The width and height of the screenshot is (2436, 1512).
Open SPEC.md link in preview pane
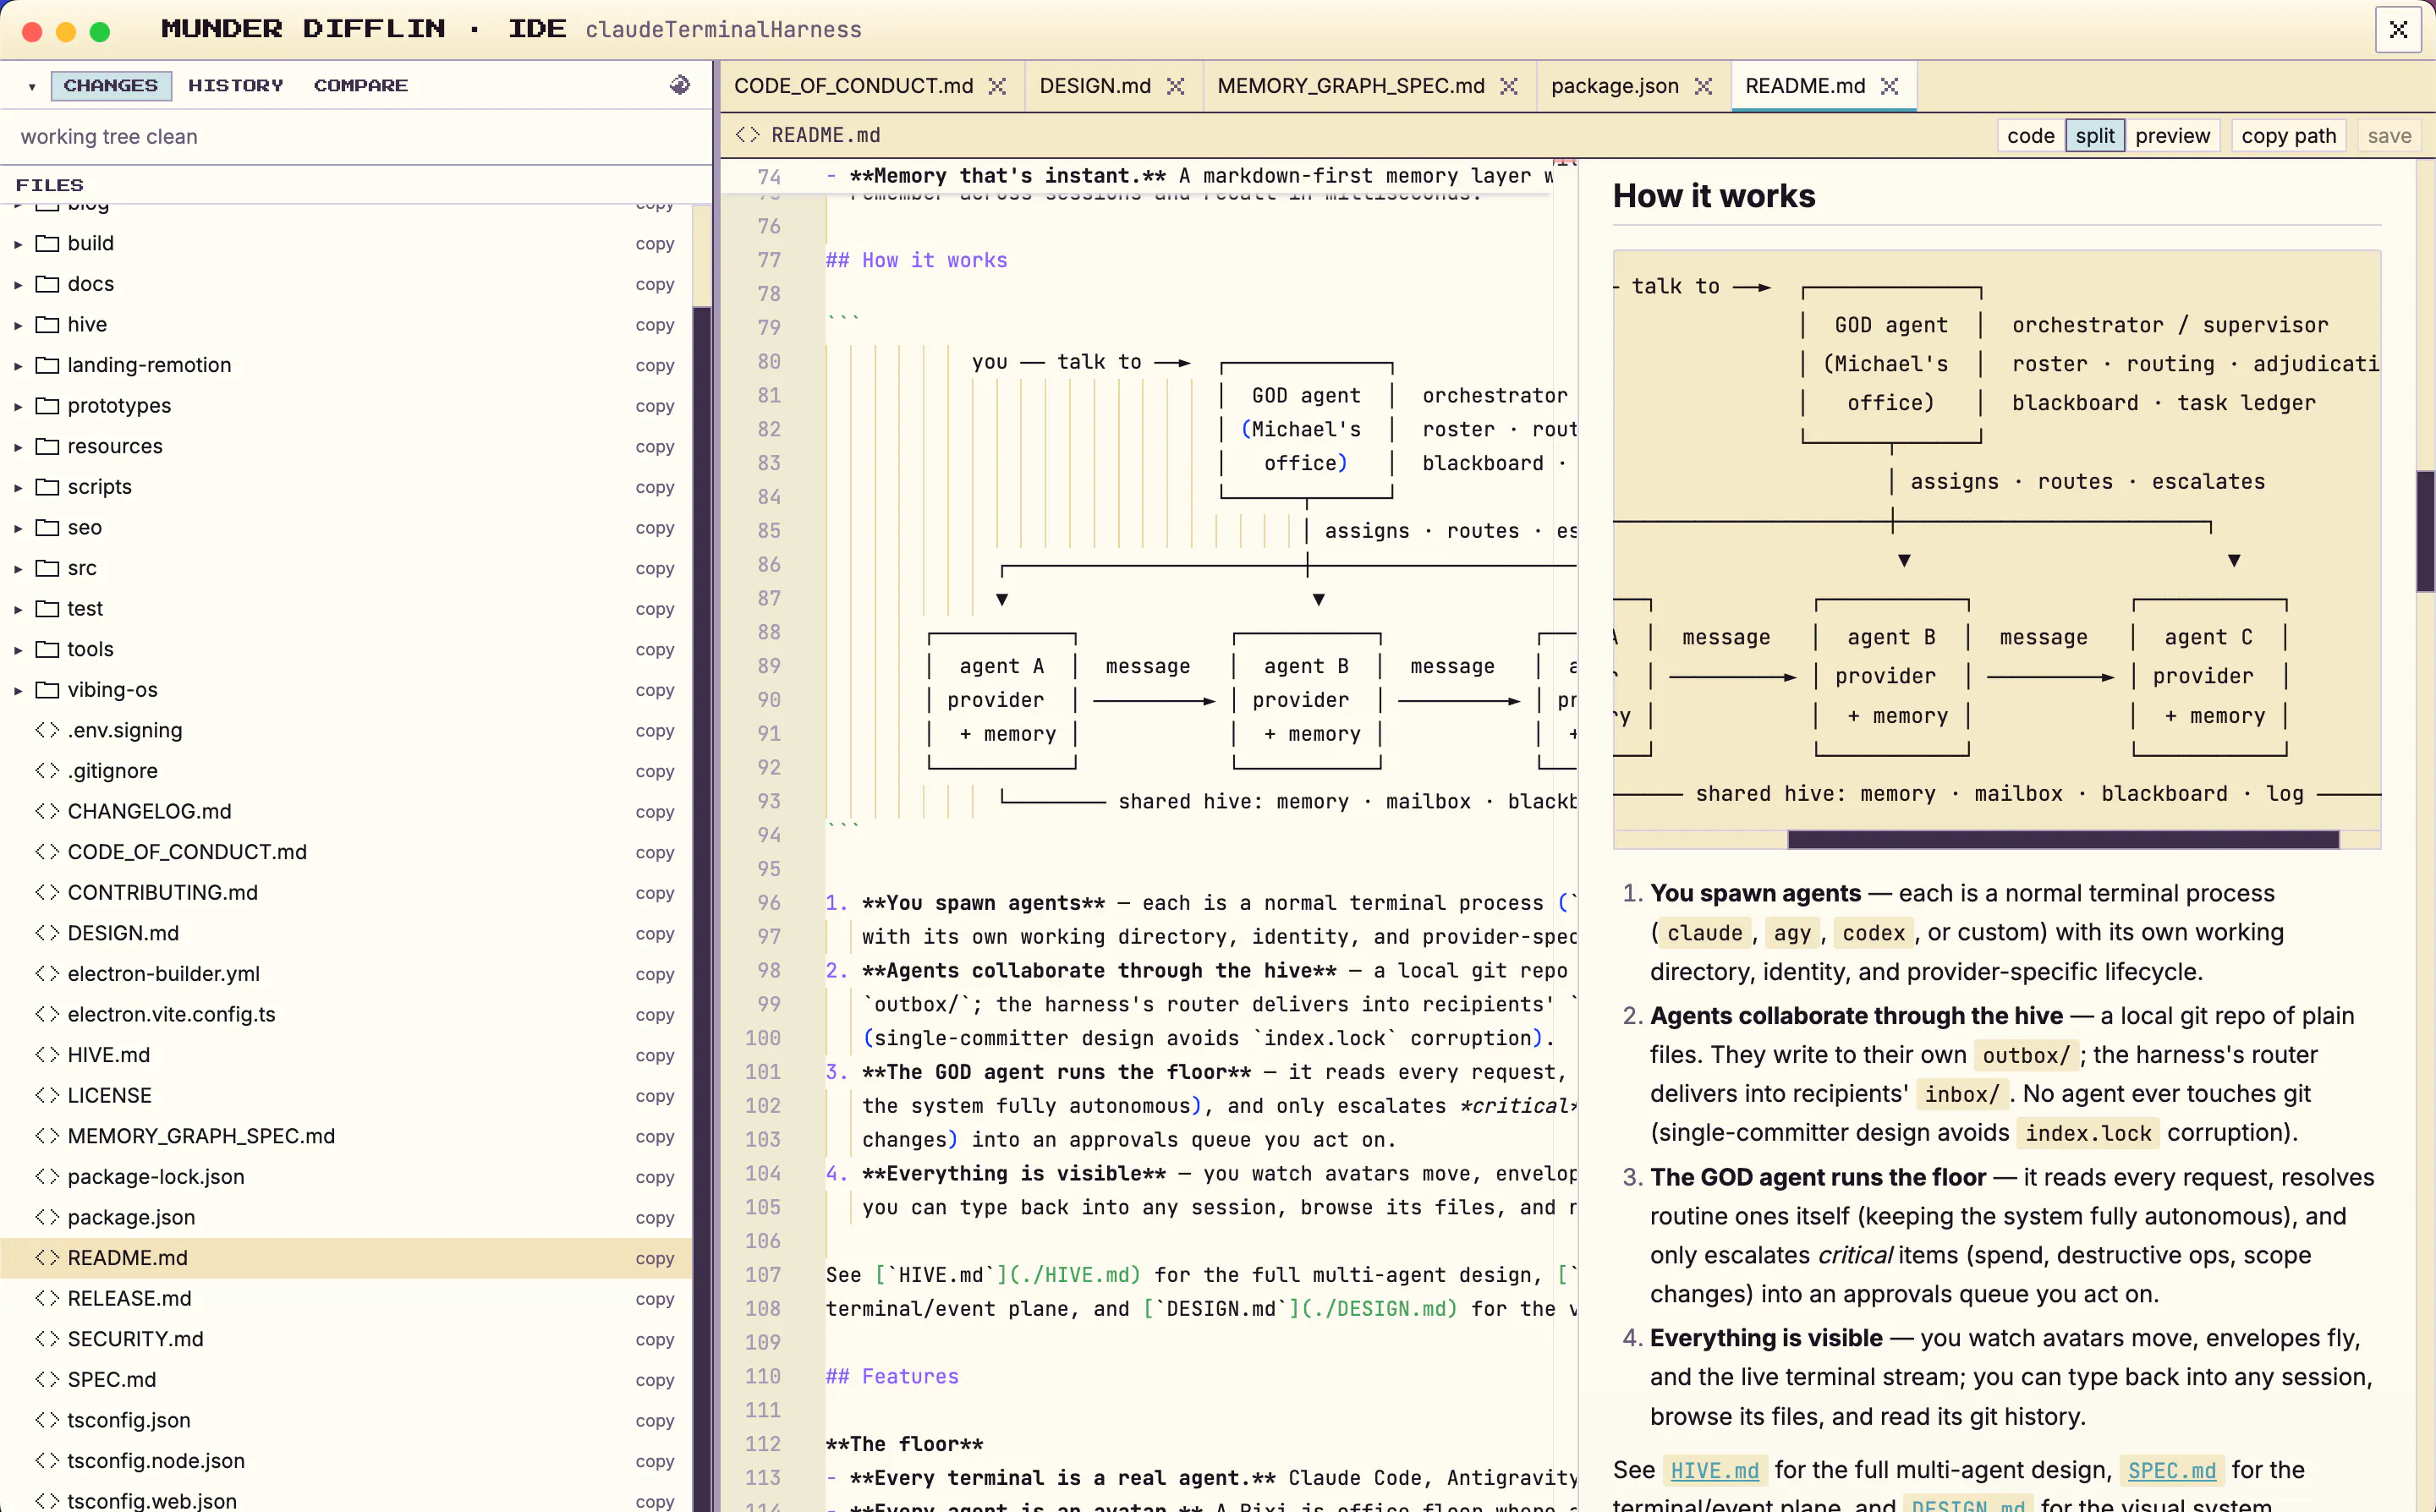2172,1470
